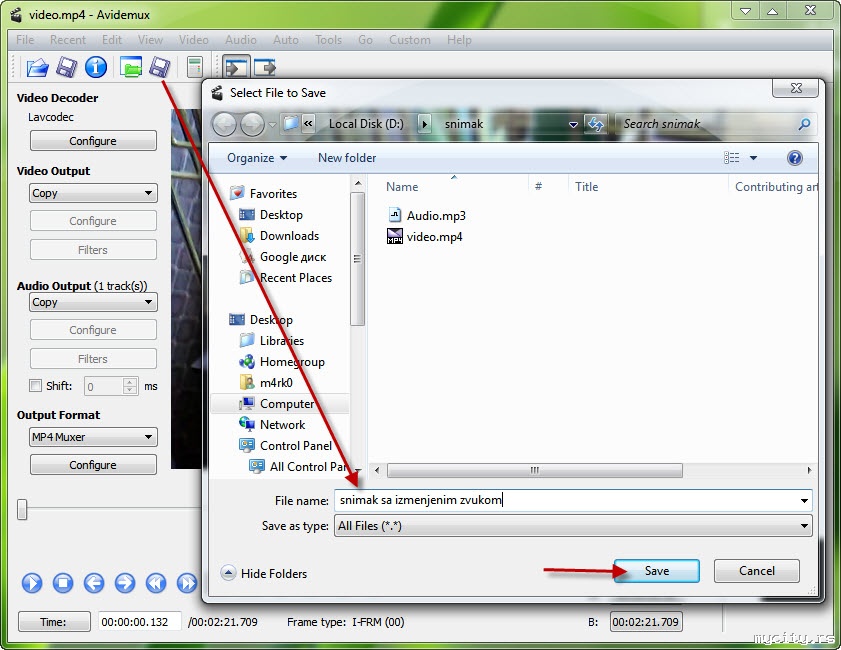
Task: Click the green Load project folder icon
Action: [x=131, y=67]
